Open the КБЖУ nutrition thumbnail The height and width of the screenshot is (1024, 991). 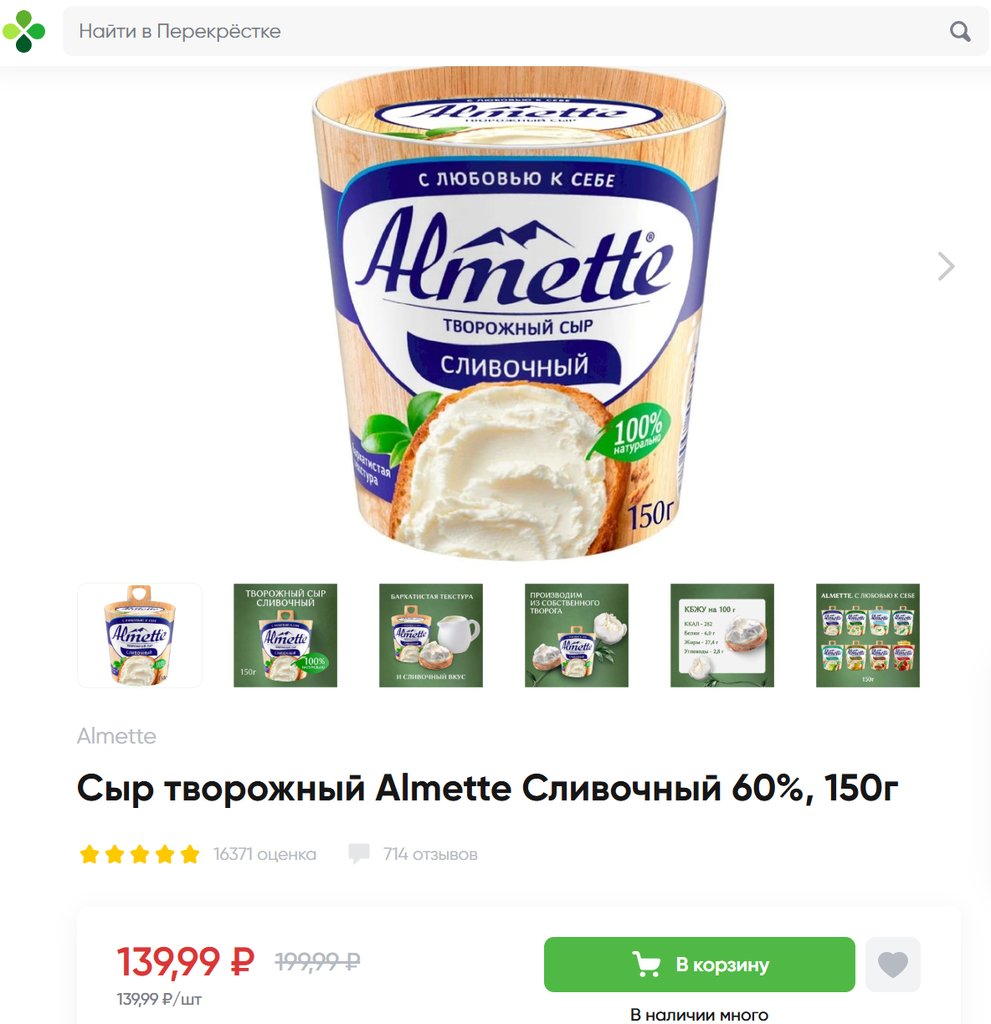point(723,635)
